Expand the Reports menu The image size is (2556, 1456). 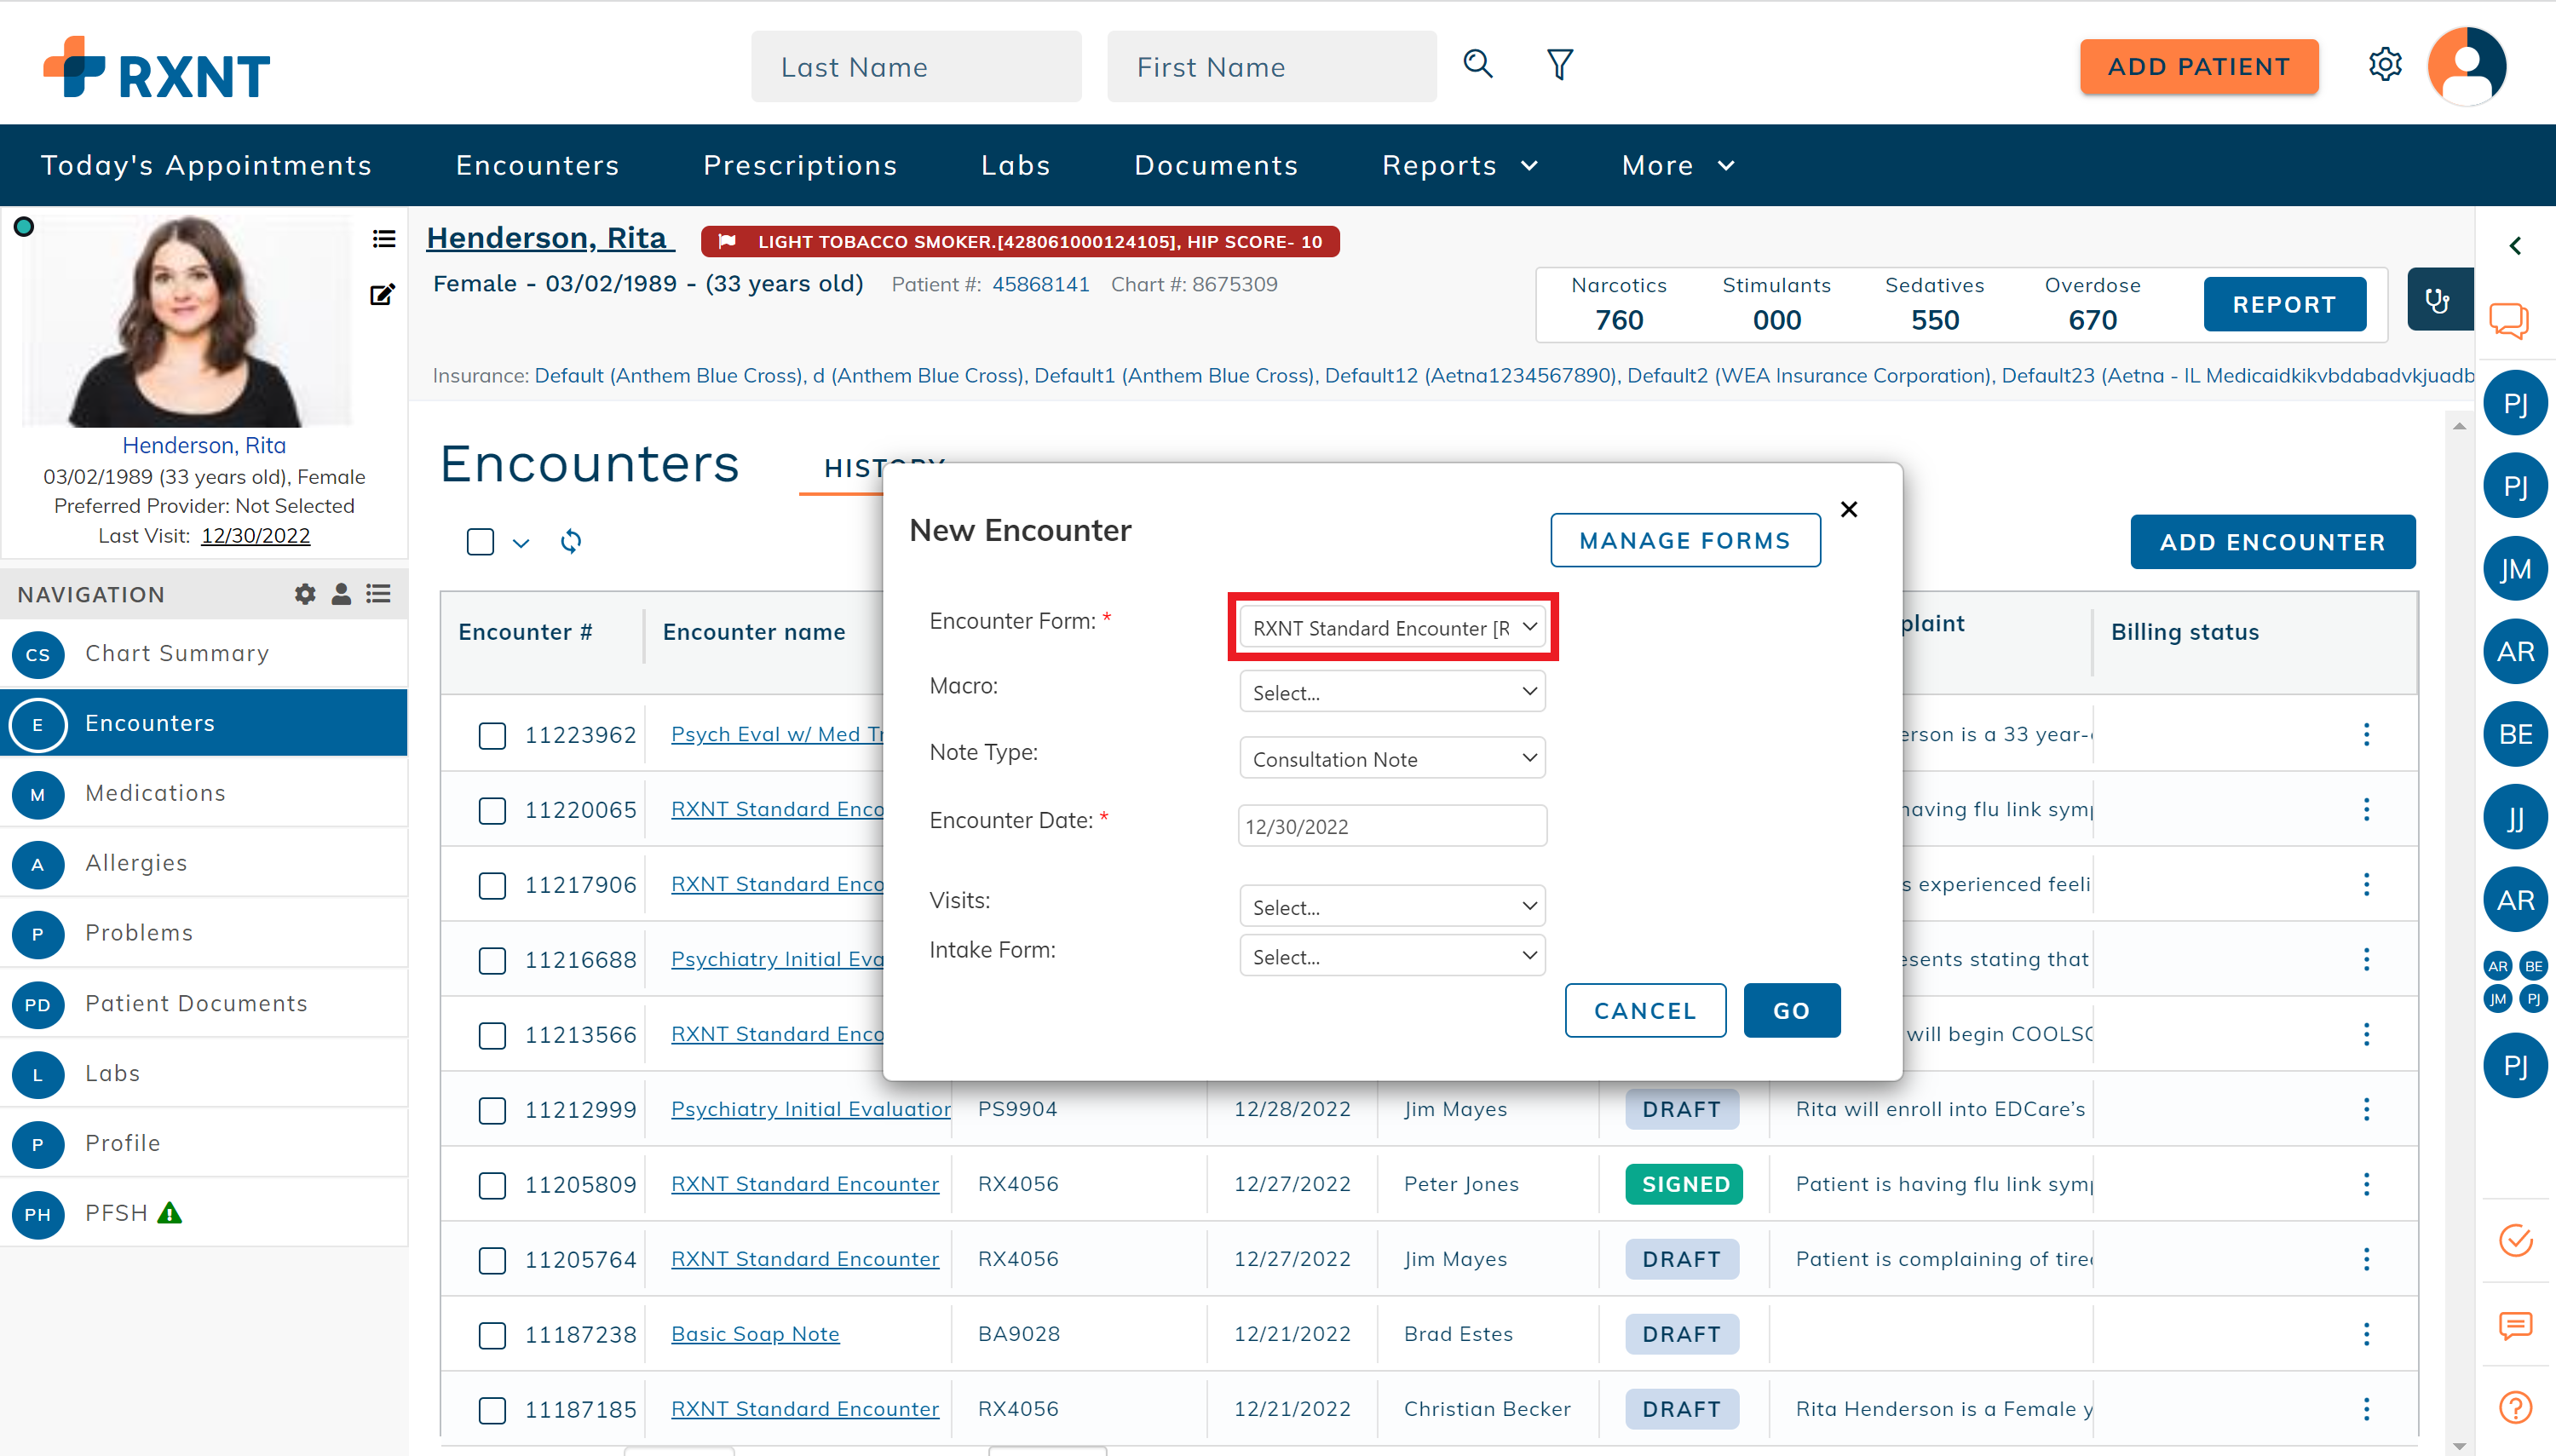click(x=1459, y=165)
